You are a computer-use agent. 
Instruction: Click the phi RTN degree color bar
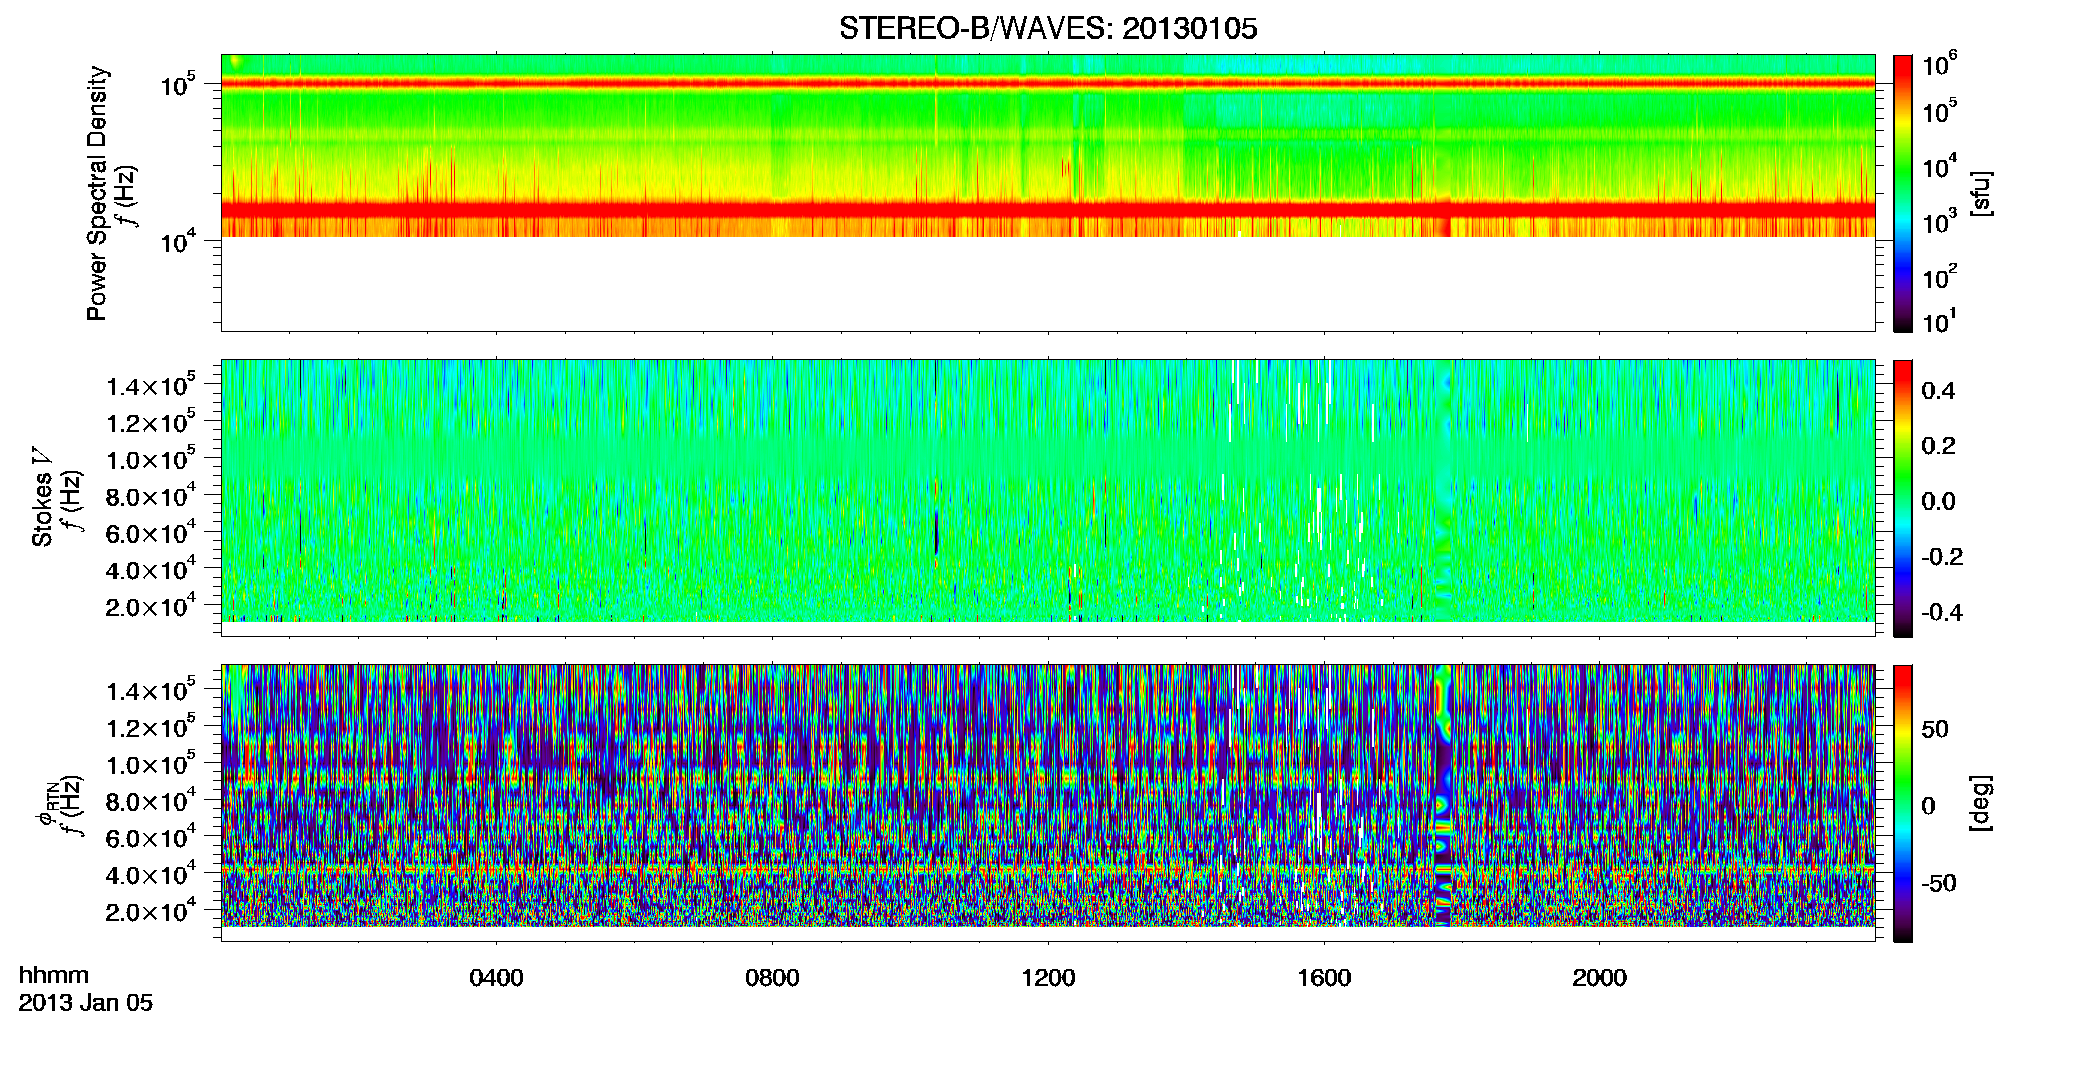tap(1903, 803)
